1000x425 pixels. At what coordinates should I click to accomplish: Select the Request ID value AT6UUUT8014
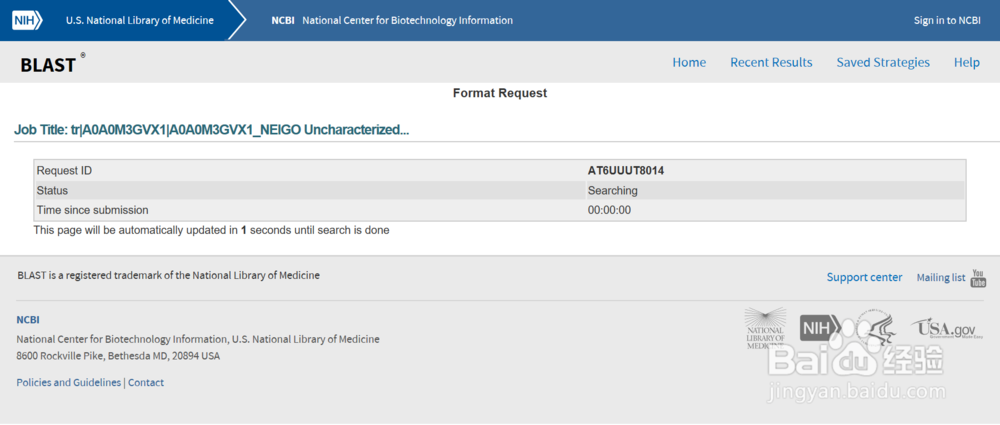626,170
